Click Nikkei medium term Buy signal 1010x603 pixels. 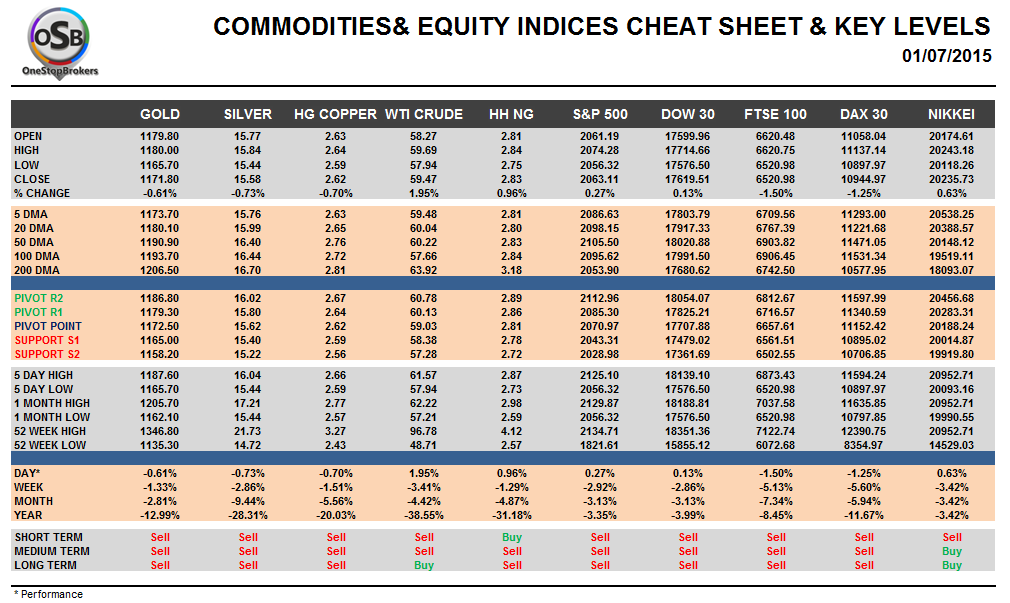pos(951,551)
